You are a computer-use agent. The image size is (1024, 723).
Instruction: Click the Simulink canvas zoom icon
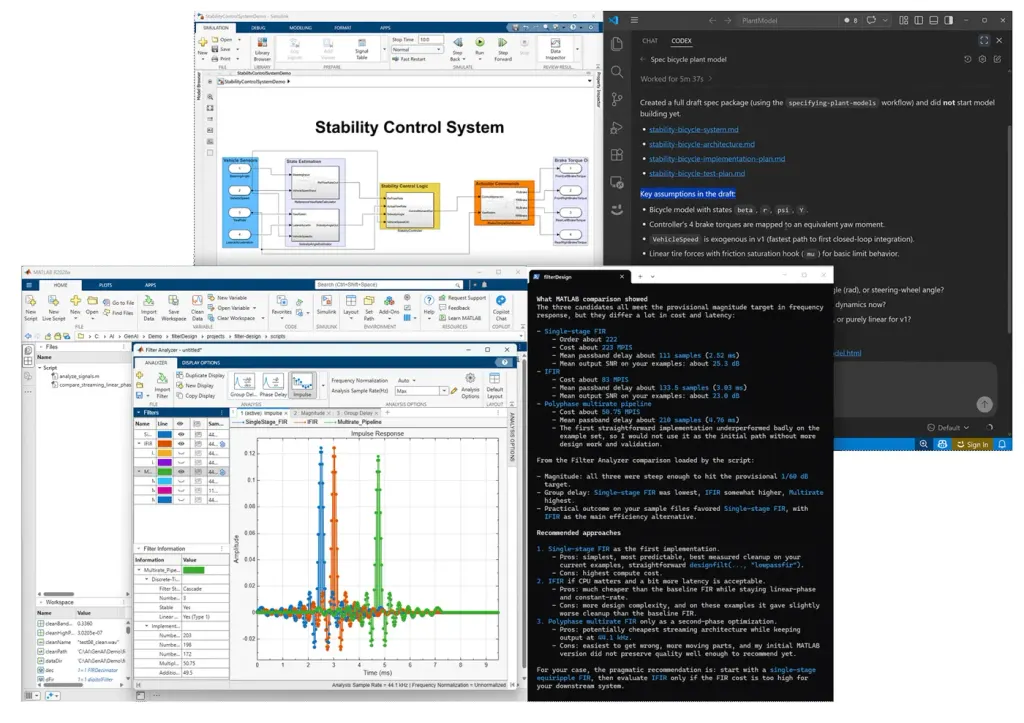pyautogui.click(x=210, y=96)
